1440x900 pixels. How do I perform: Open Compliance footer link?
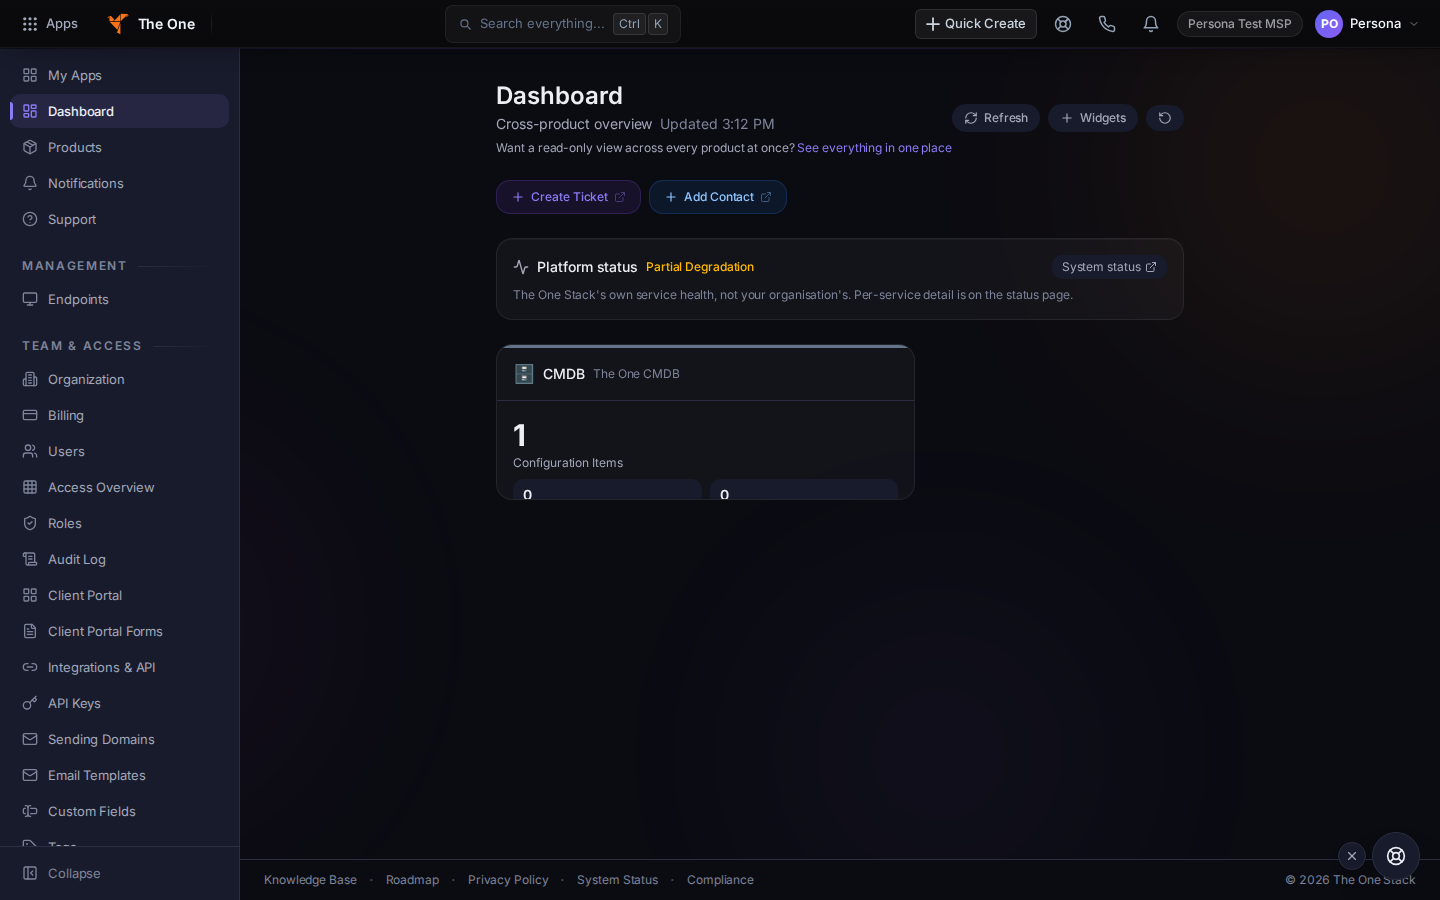(x=720, y=880)
